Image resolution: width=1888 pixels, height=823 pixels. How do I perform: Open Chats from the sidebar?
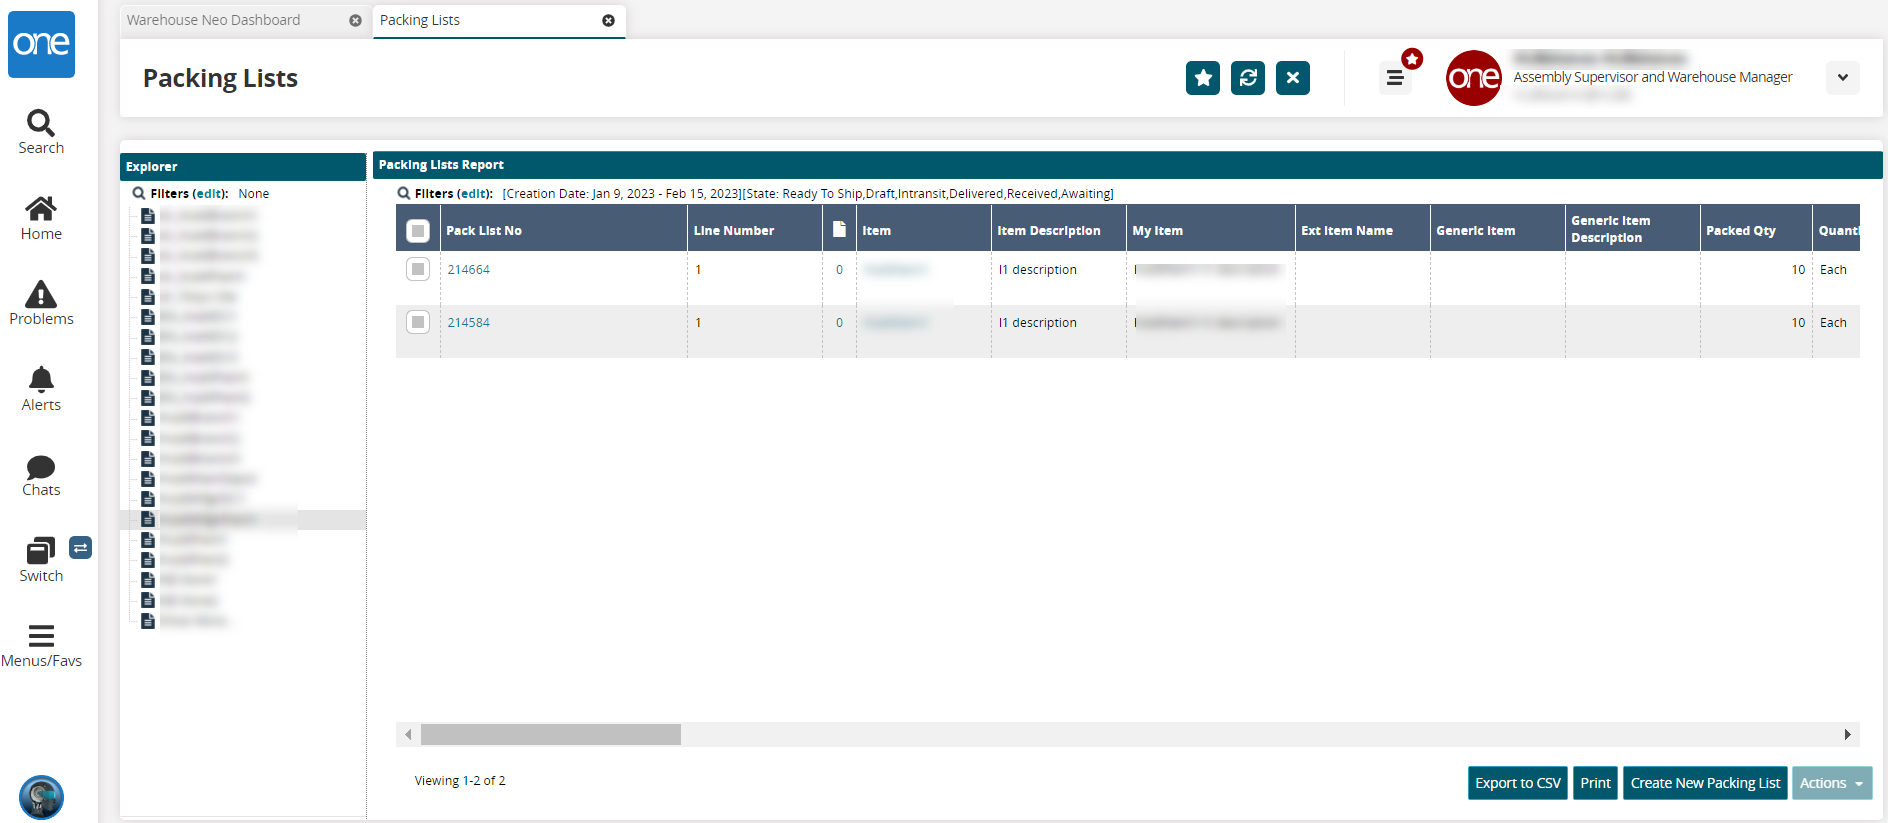pyautogui.click(x=41, y=475)
